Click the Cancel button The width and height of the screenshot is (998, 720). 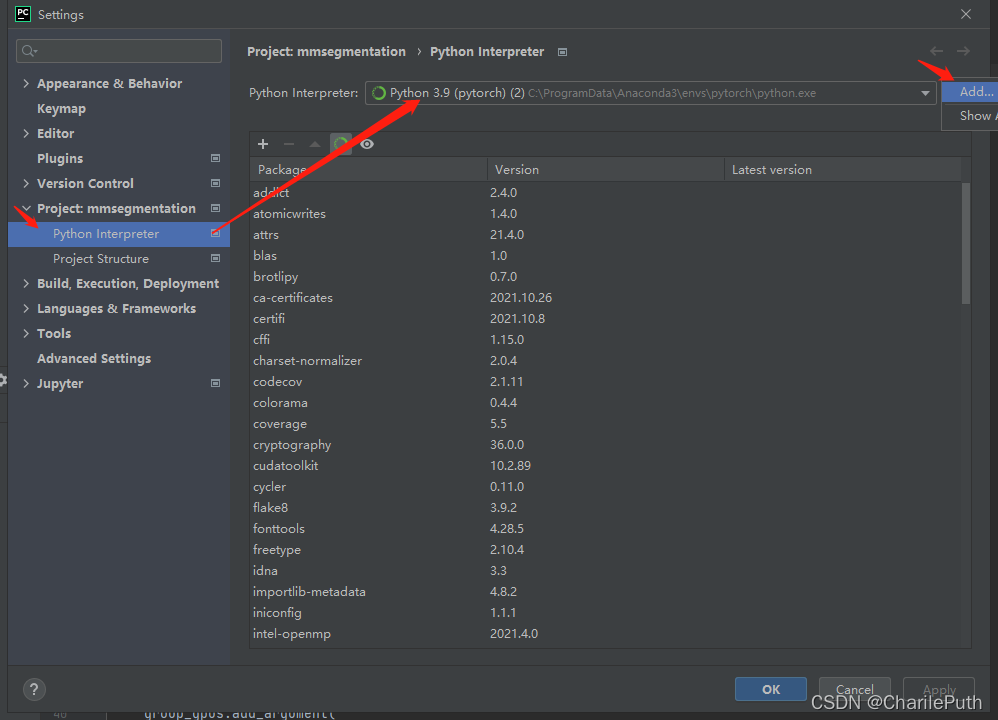tap(855, 689)
